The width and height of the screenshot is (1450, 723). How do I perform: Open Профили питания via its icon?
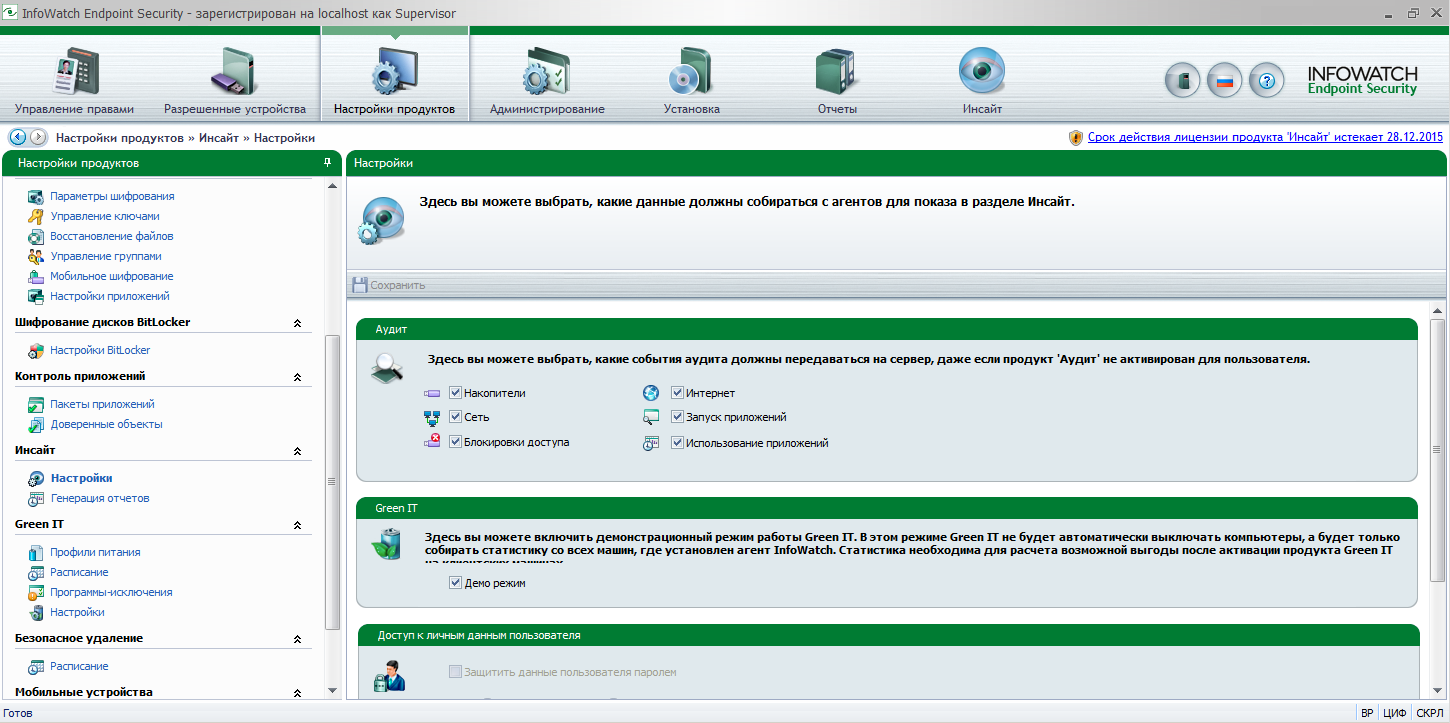pyautogui.click(x=36, y=553)
